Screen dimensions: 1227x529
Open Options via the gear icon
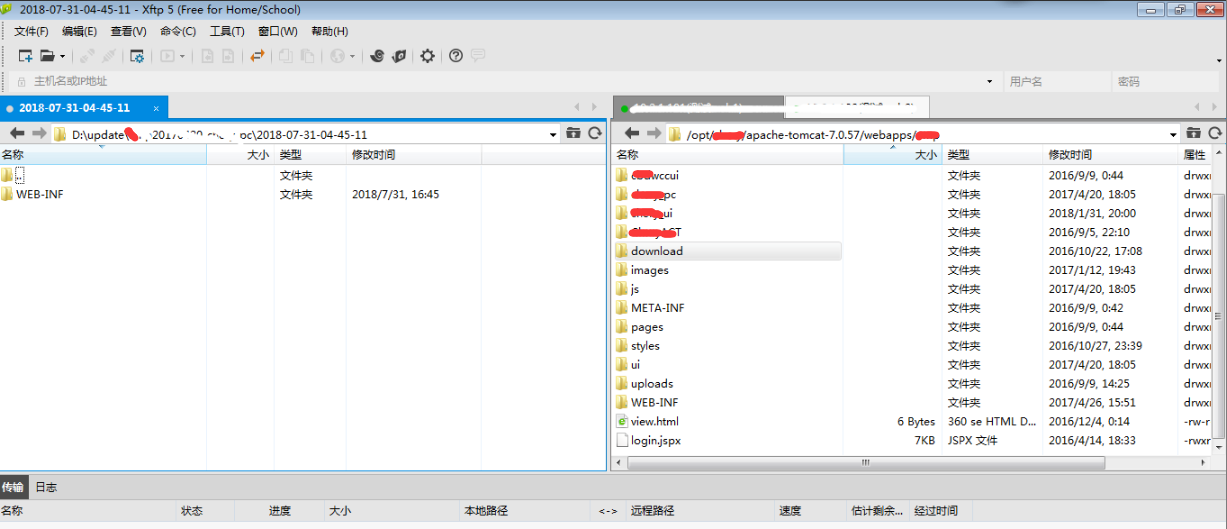pyautogui.click(x=428, y=56)
